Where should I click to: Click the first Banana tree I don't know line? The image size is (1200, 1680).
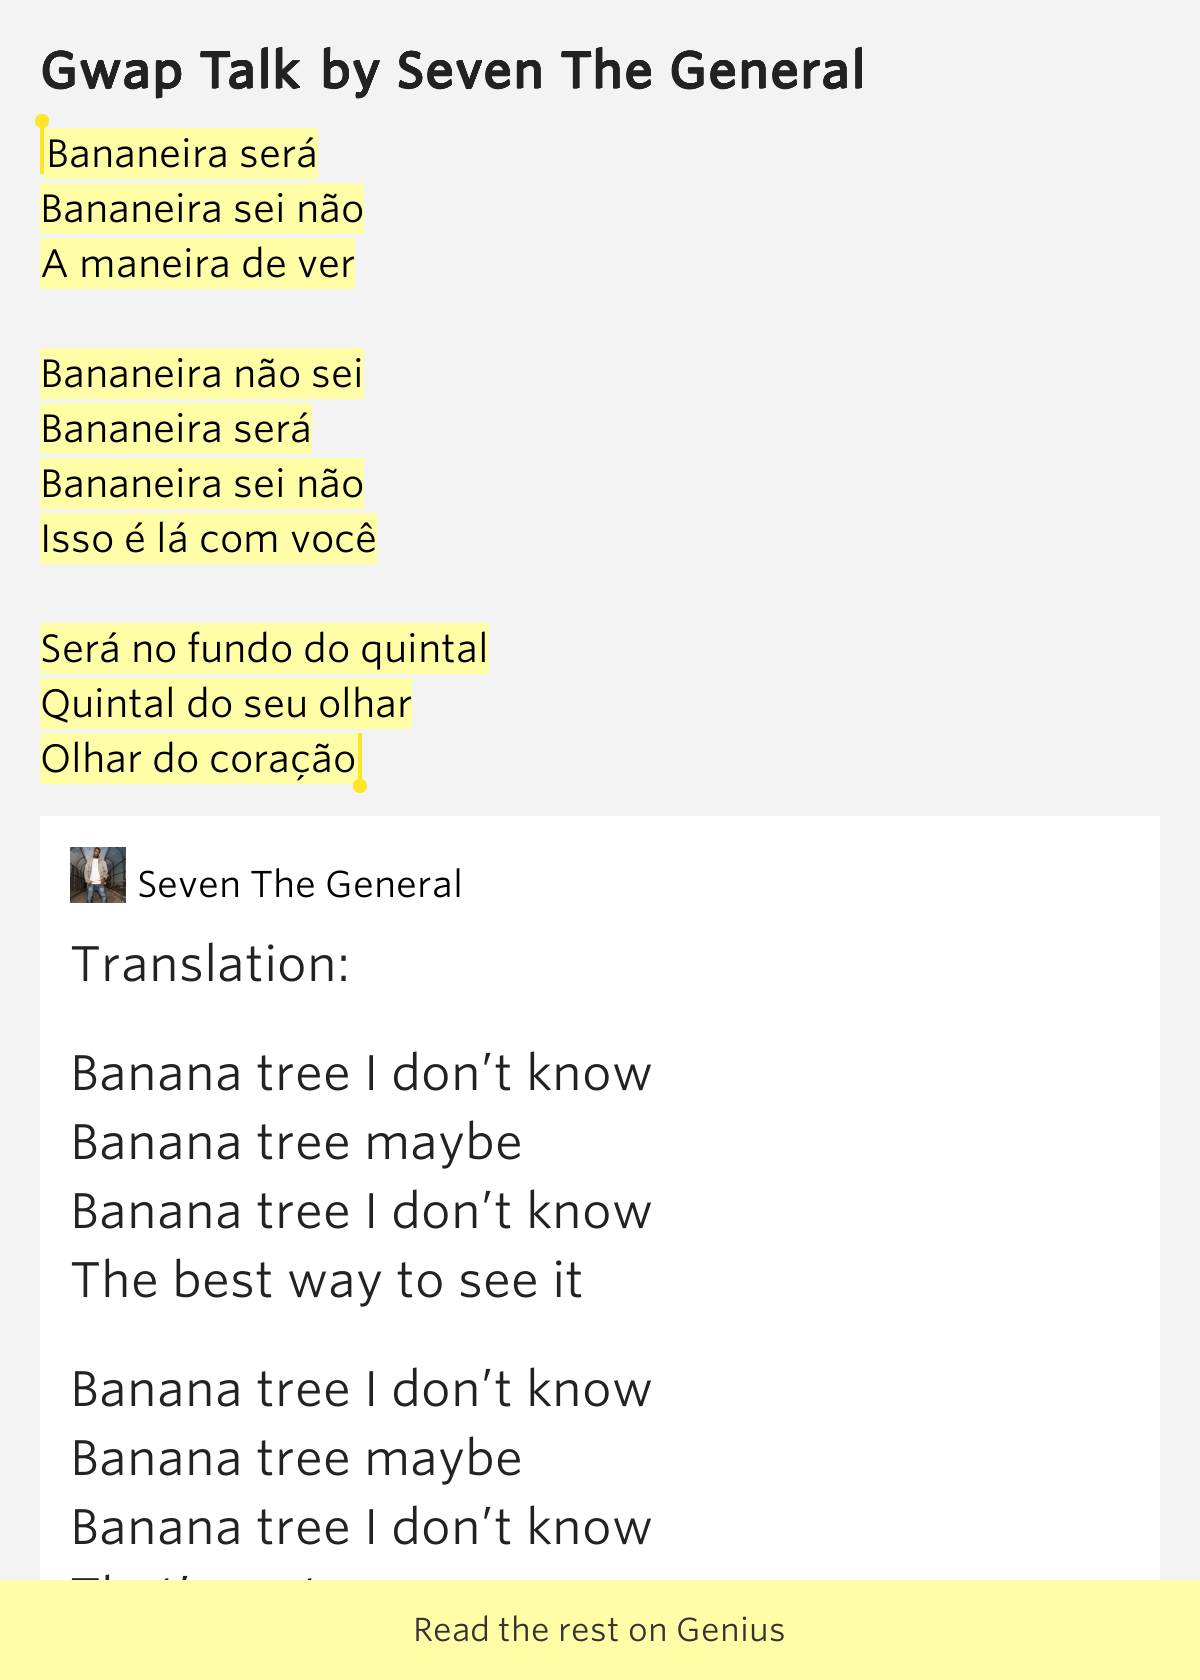362,1074
